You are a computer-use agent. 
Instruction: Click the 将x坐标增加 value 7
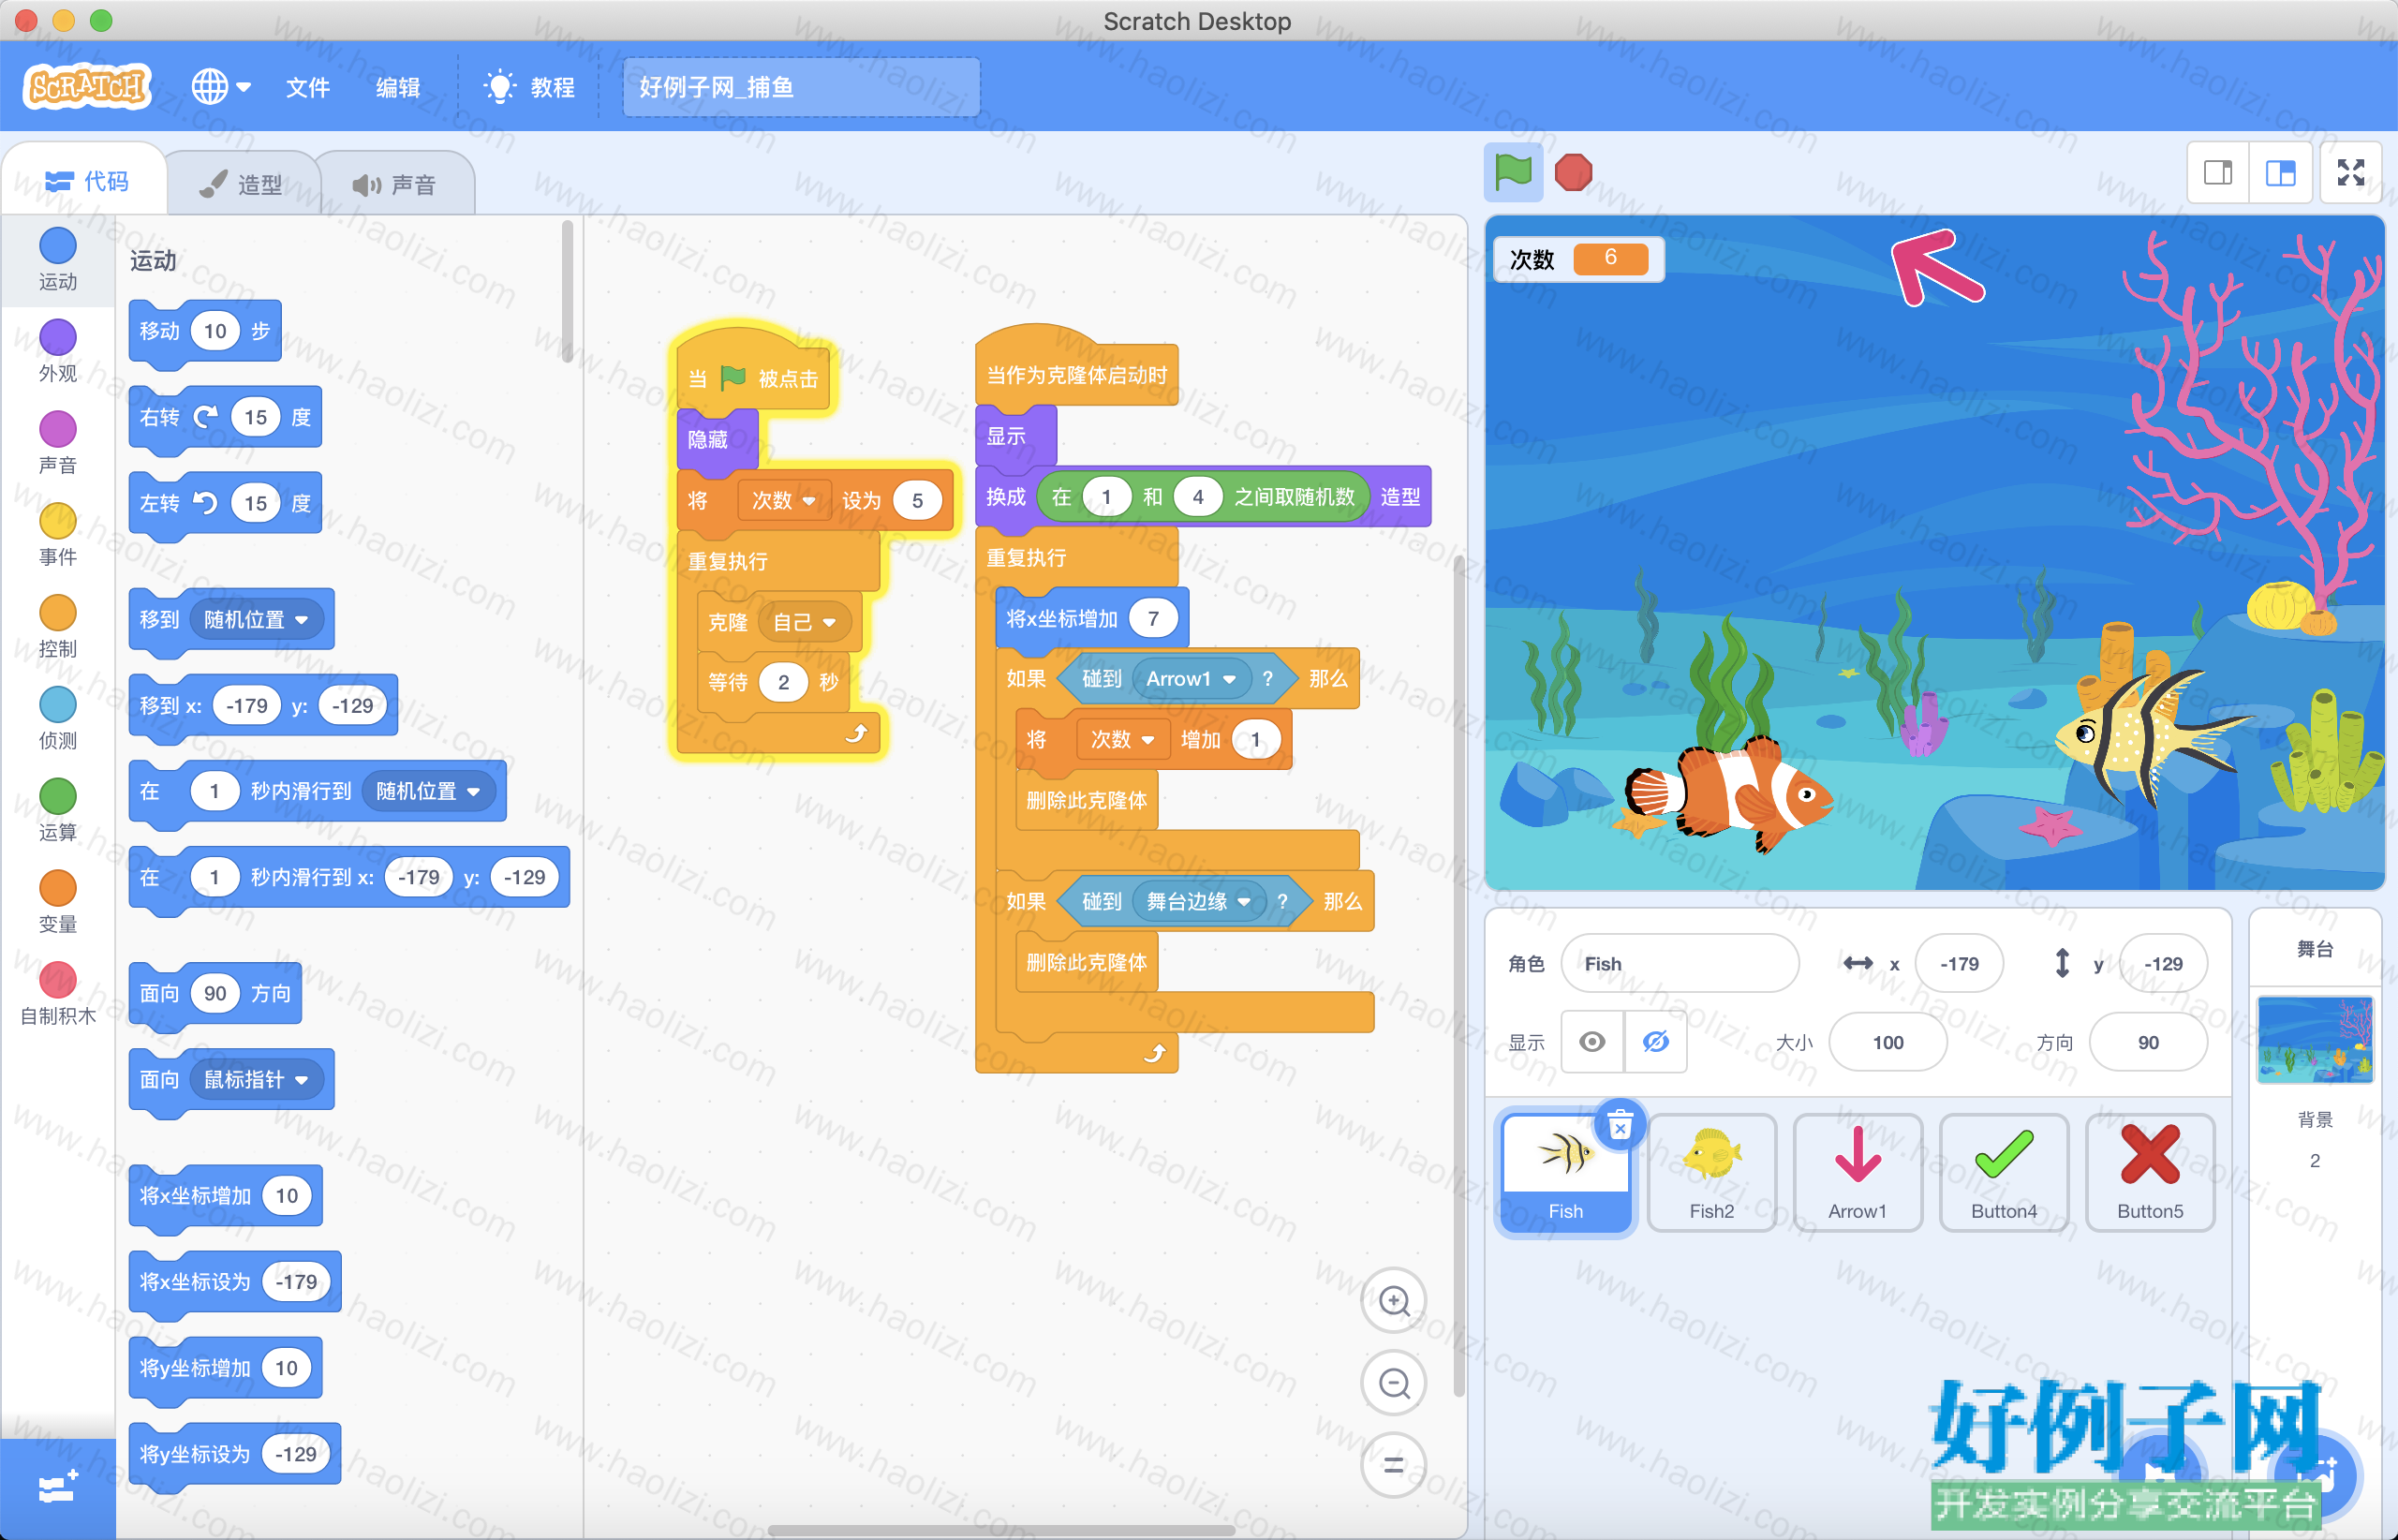pos(1153,619)
